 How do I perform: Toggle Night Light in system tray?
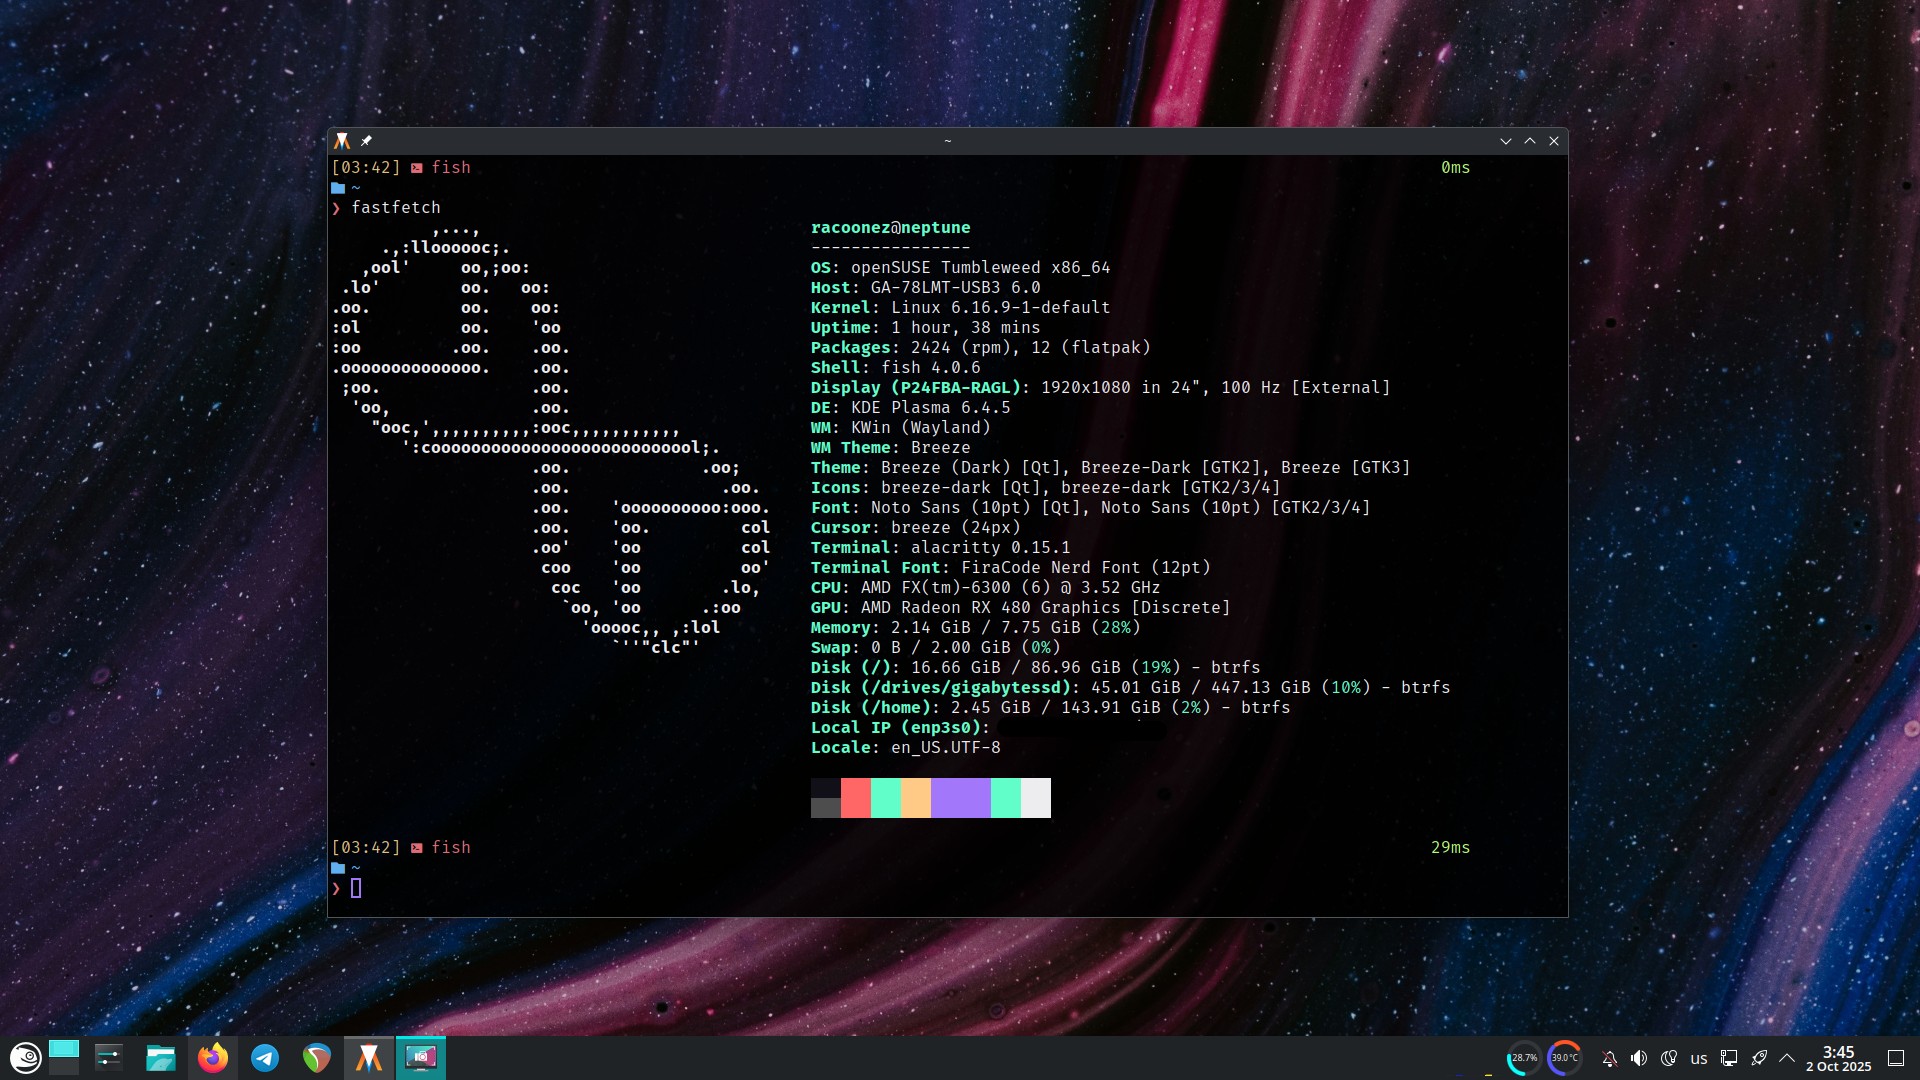coord(1668,1058)
